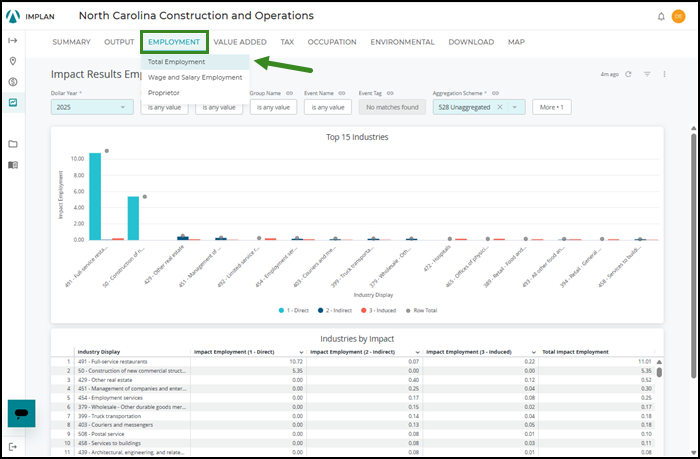Switch to the Value Added tab
The height and width of the screenshot is (459, 700).
coord(240,42)
